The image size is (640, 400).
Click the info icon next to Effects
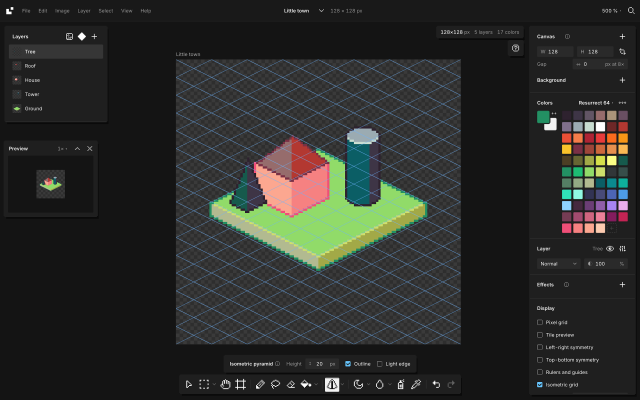coord(566,284)
